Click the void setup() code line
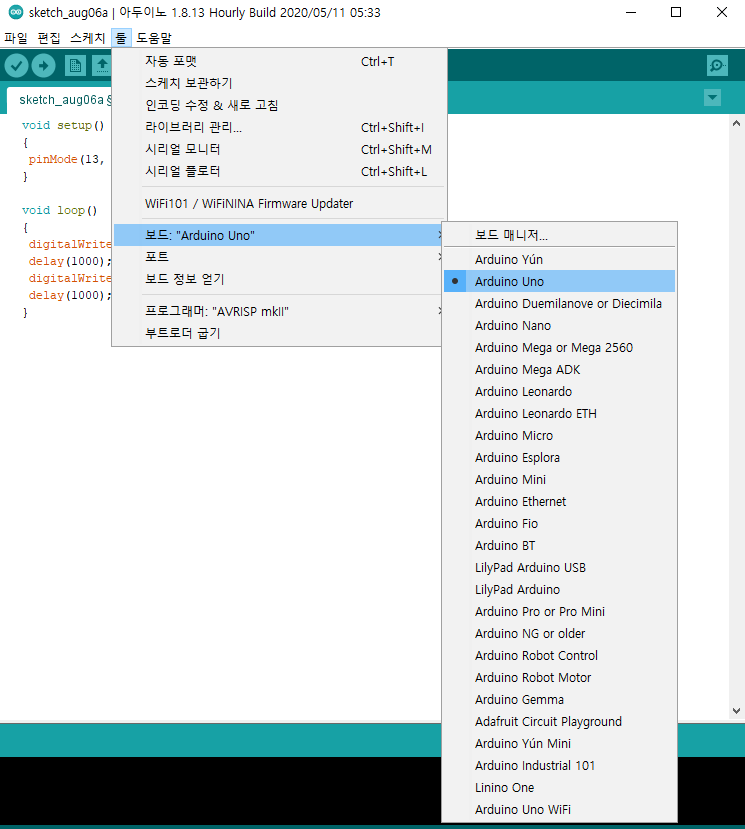Screen dimensions: 745x829 [x=63, y=125]
